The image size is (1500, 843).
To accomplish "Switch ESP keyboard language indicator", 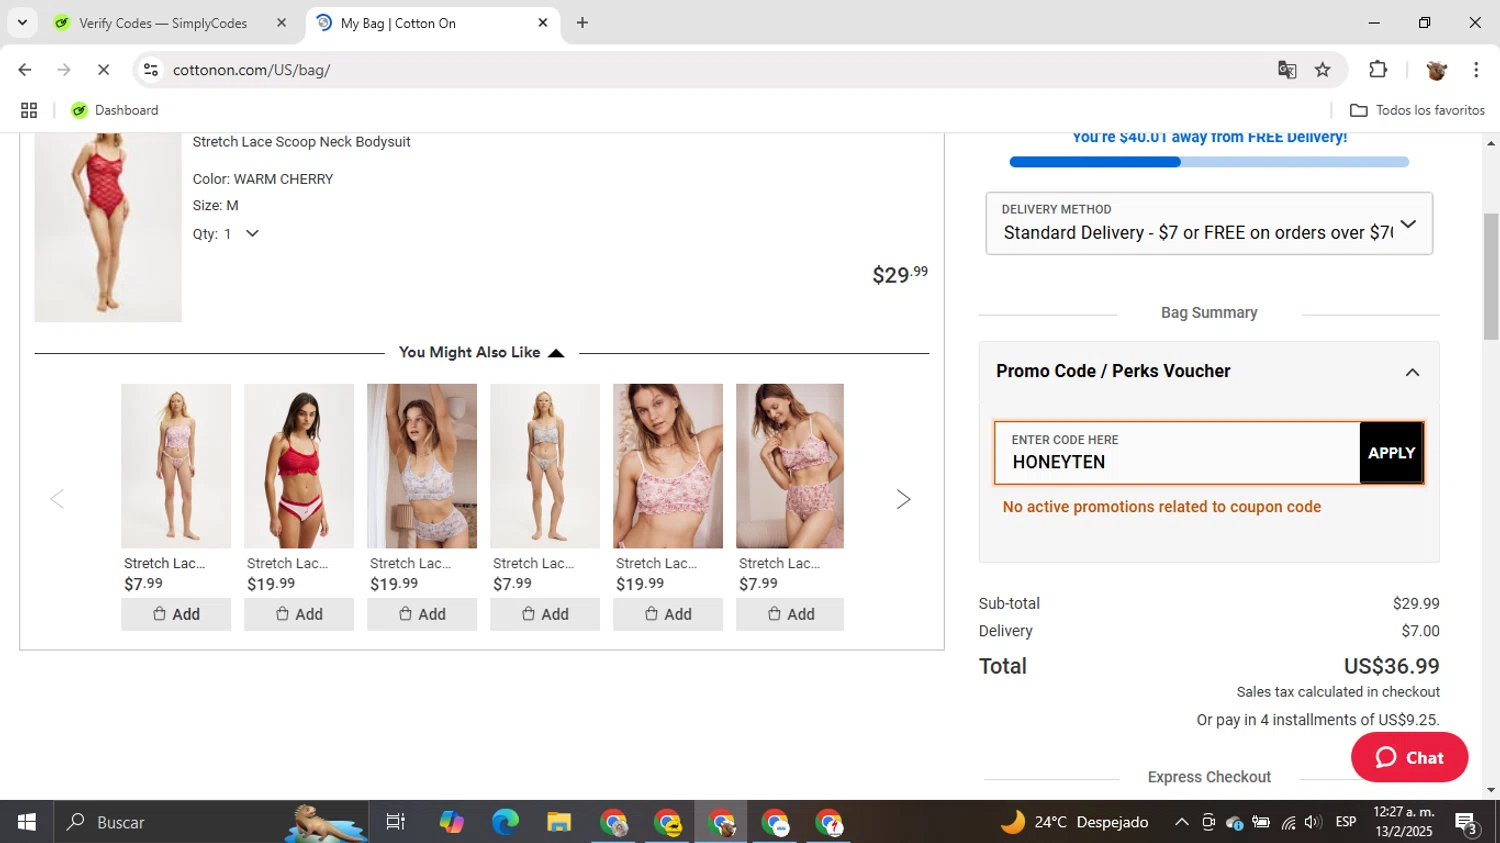I will [x=1346, y=822].
